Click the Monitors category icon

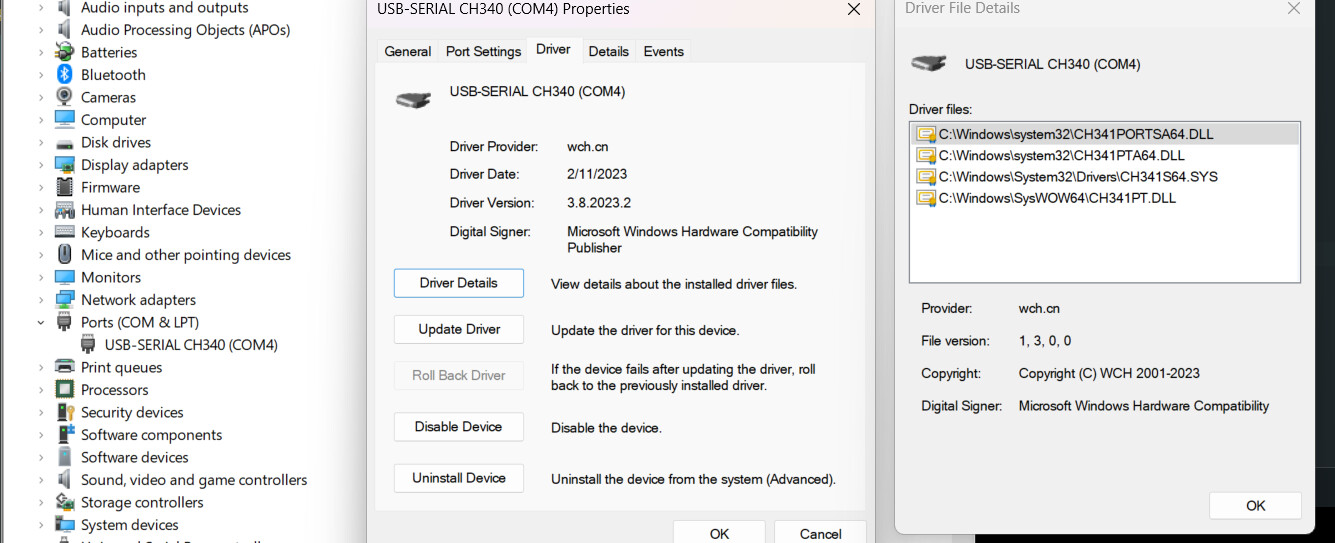(x=65, y=277)
